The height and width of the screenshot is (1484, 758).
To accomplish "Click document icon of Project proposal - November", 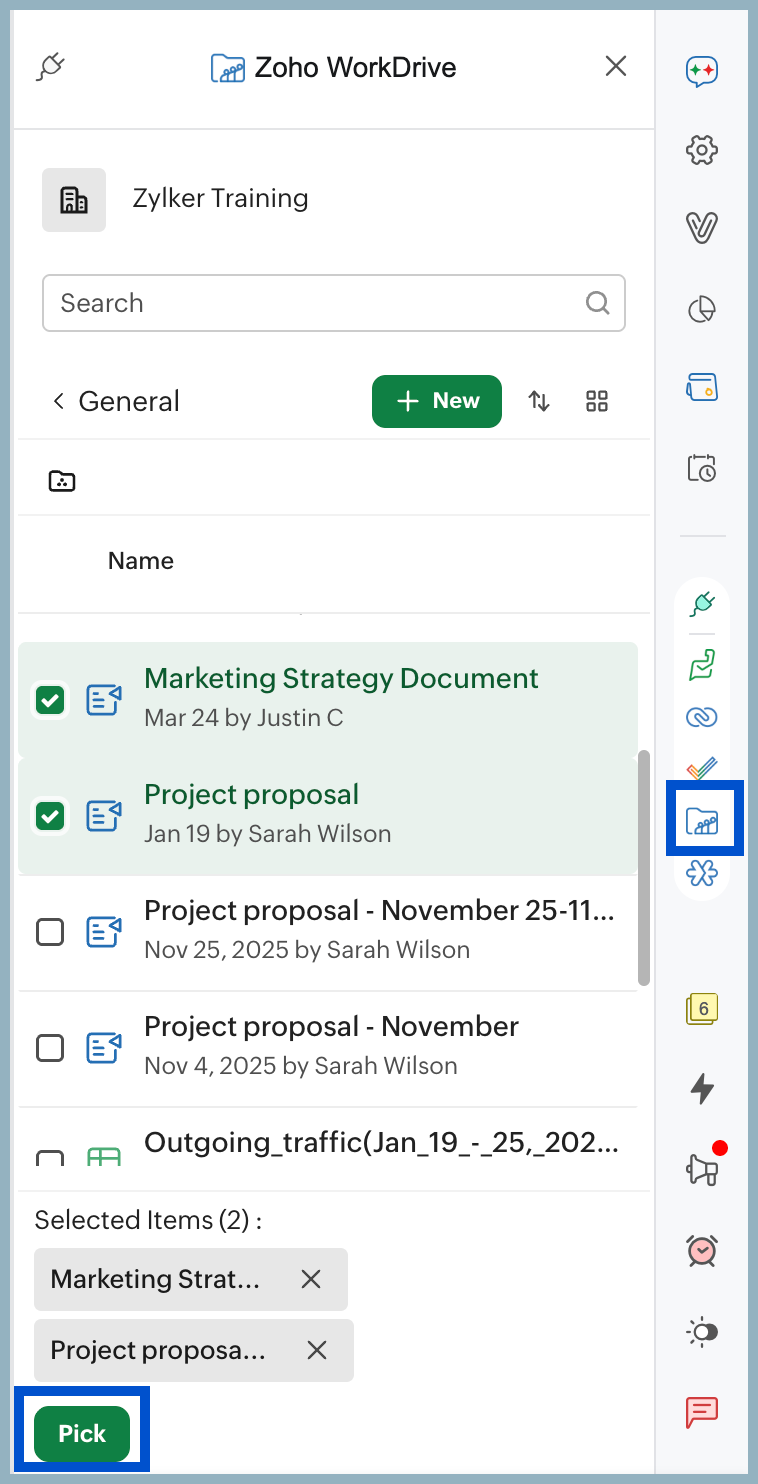I will (103, 1049).
